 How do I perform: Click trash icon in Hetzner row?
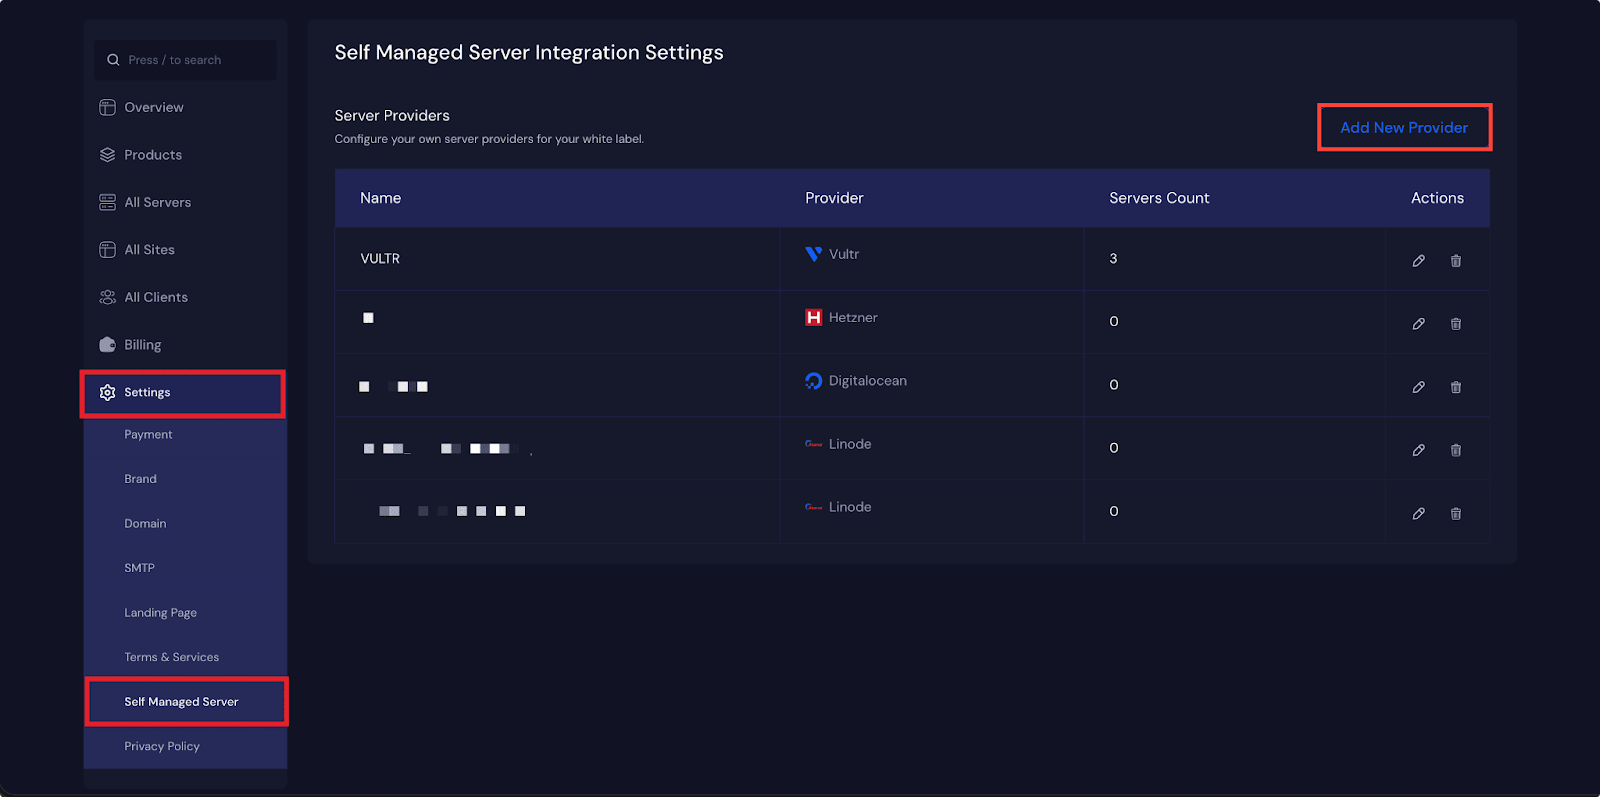pyautogui.click(x=1456, y=324)
